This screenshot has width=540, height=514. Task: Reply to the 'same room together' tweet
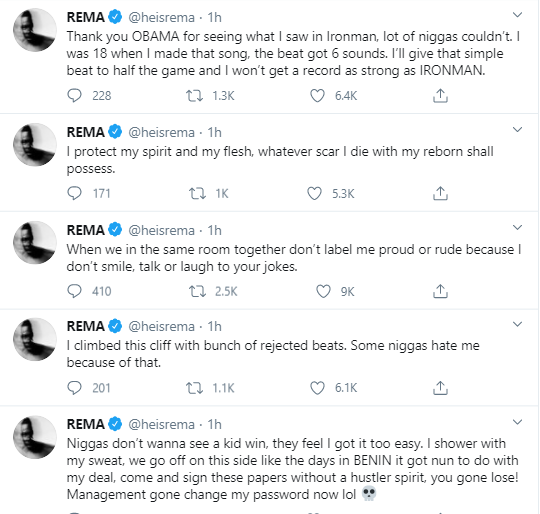[74, 291]
